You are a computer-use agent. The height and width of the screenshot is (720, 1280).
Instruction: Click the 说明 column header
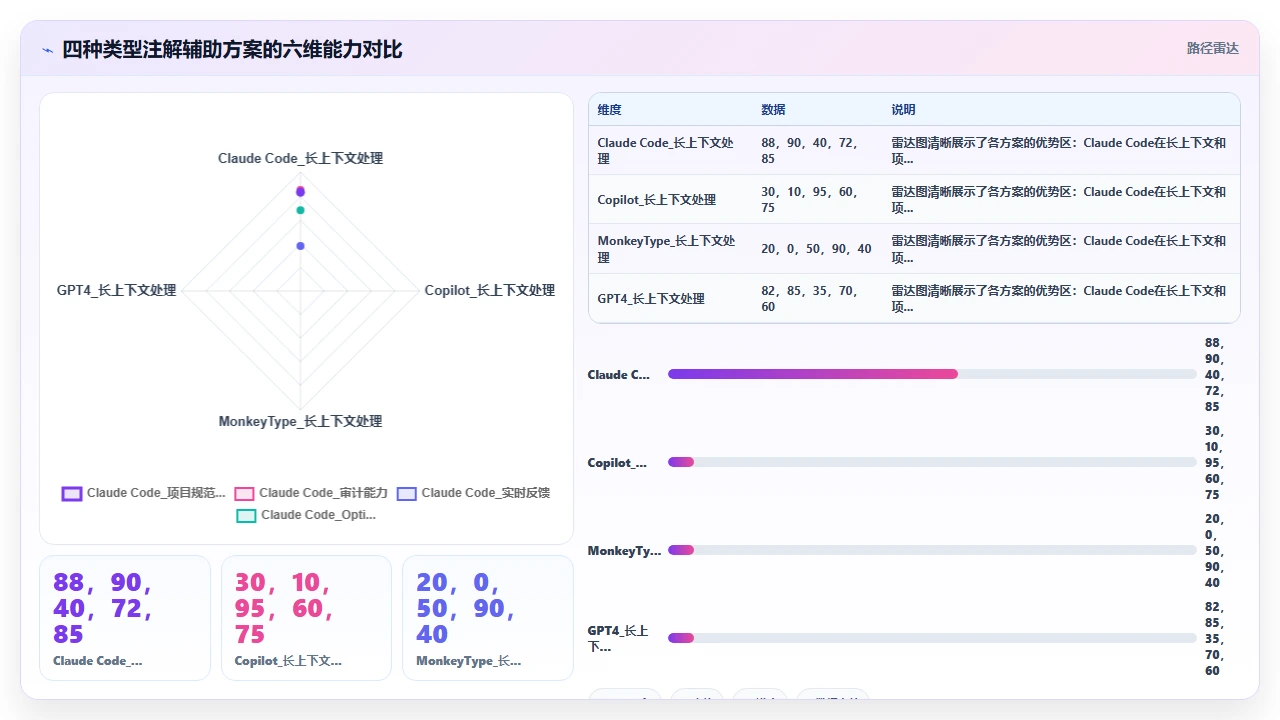pyautogui.click(x=903, y=110)
